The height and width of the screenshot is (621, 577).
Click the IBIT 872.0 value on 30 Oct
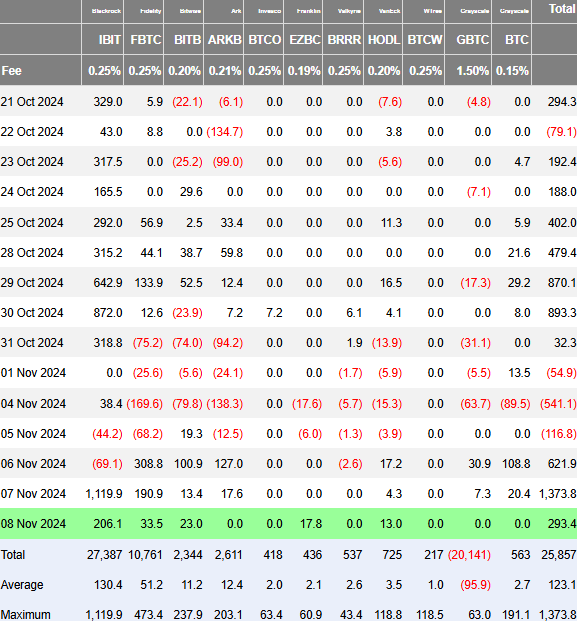coord(108,313)
